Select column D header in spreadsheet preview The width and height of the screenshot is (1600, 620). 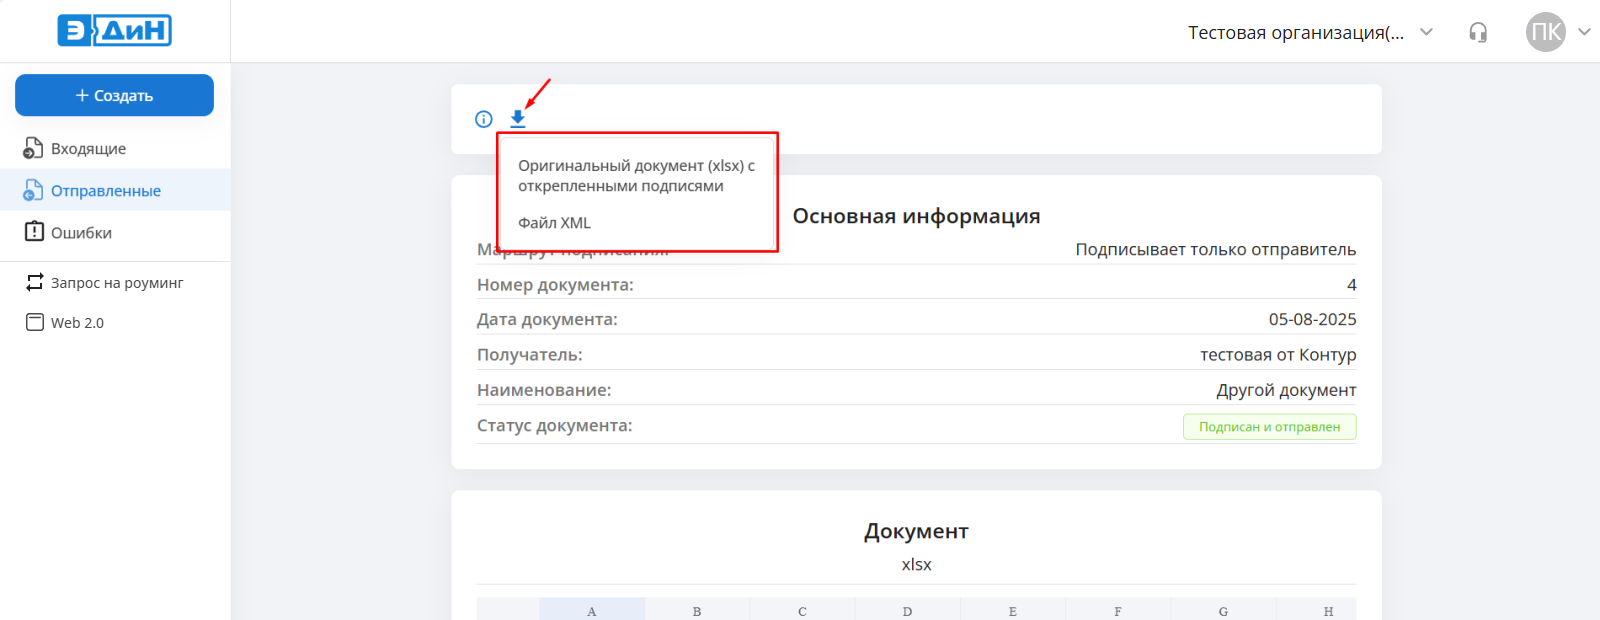point(907,610)
